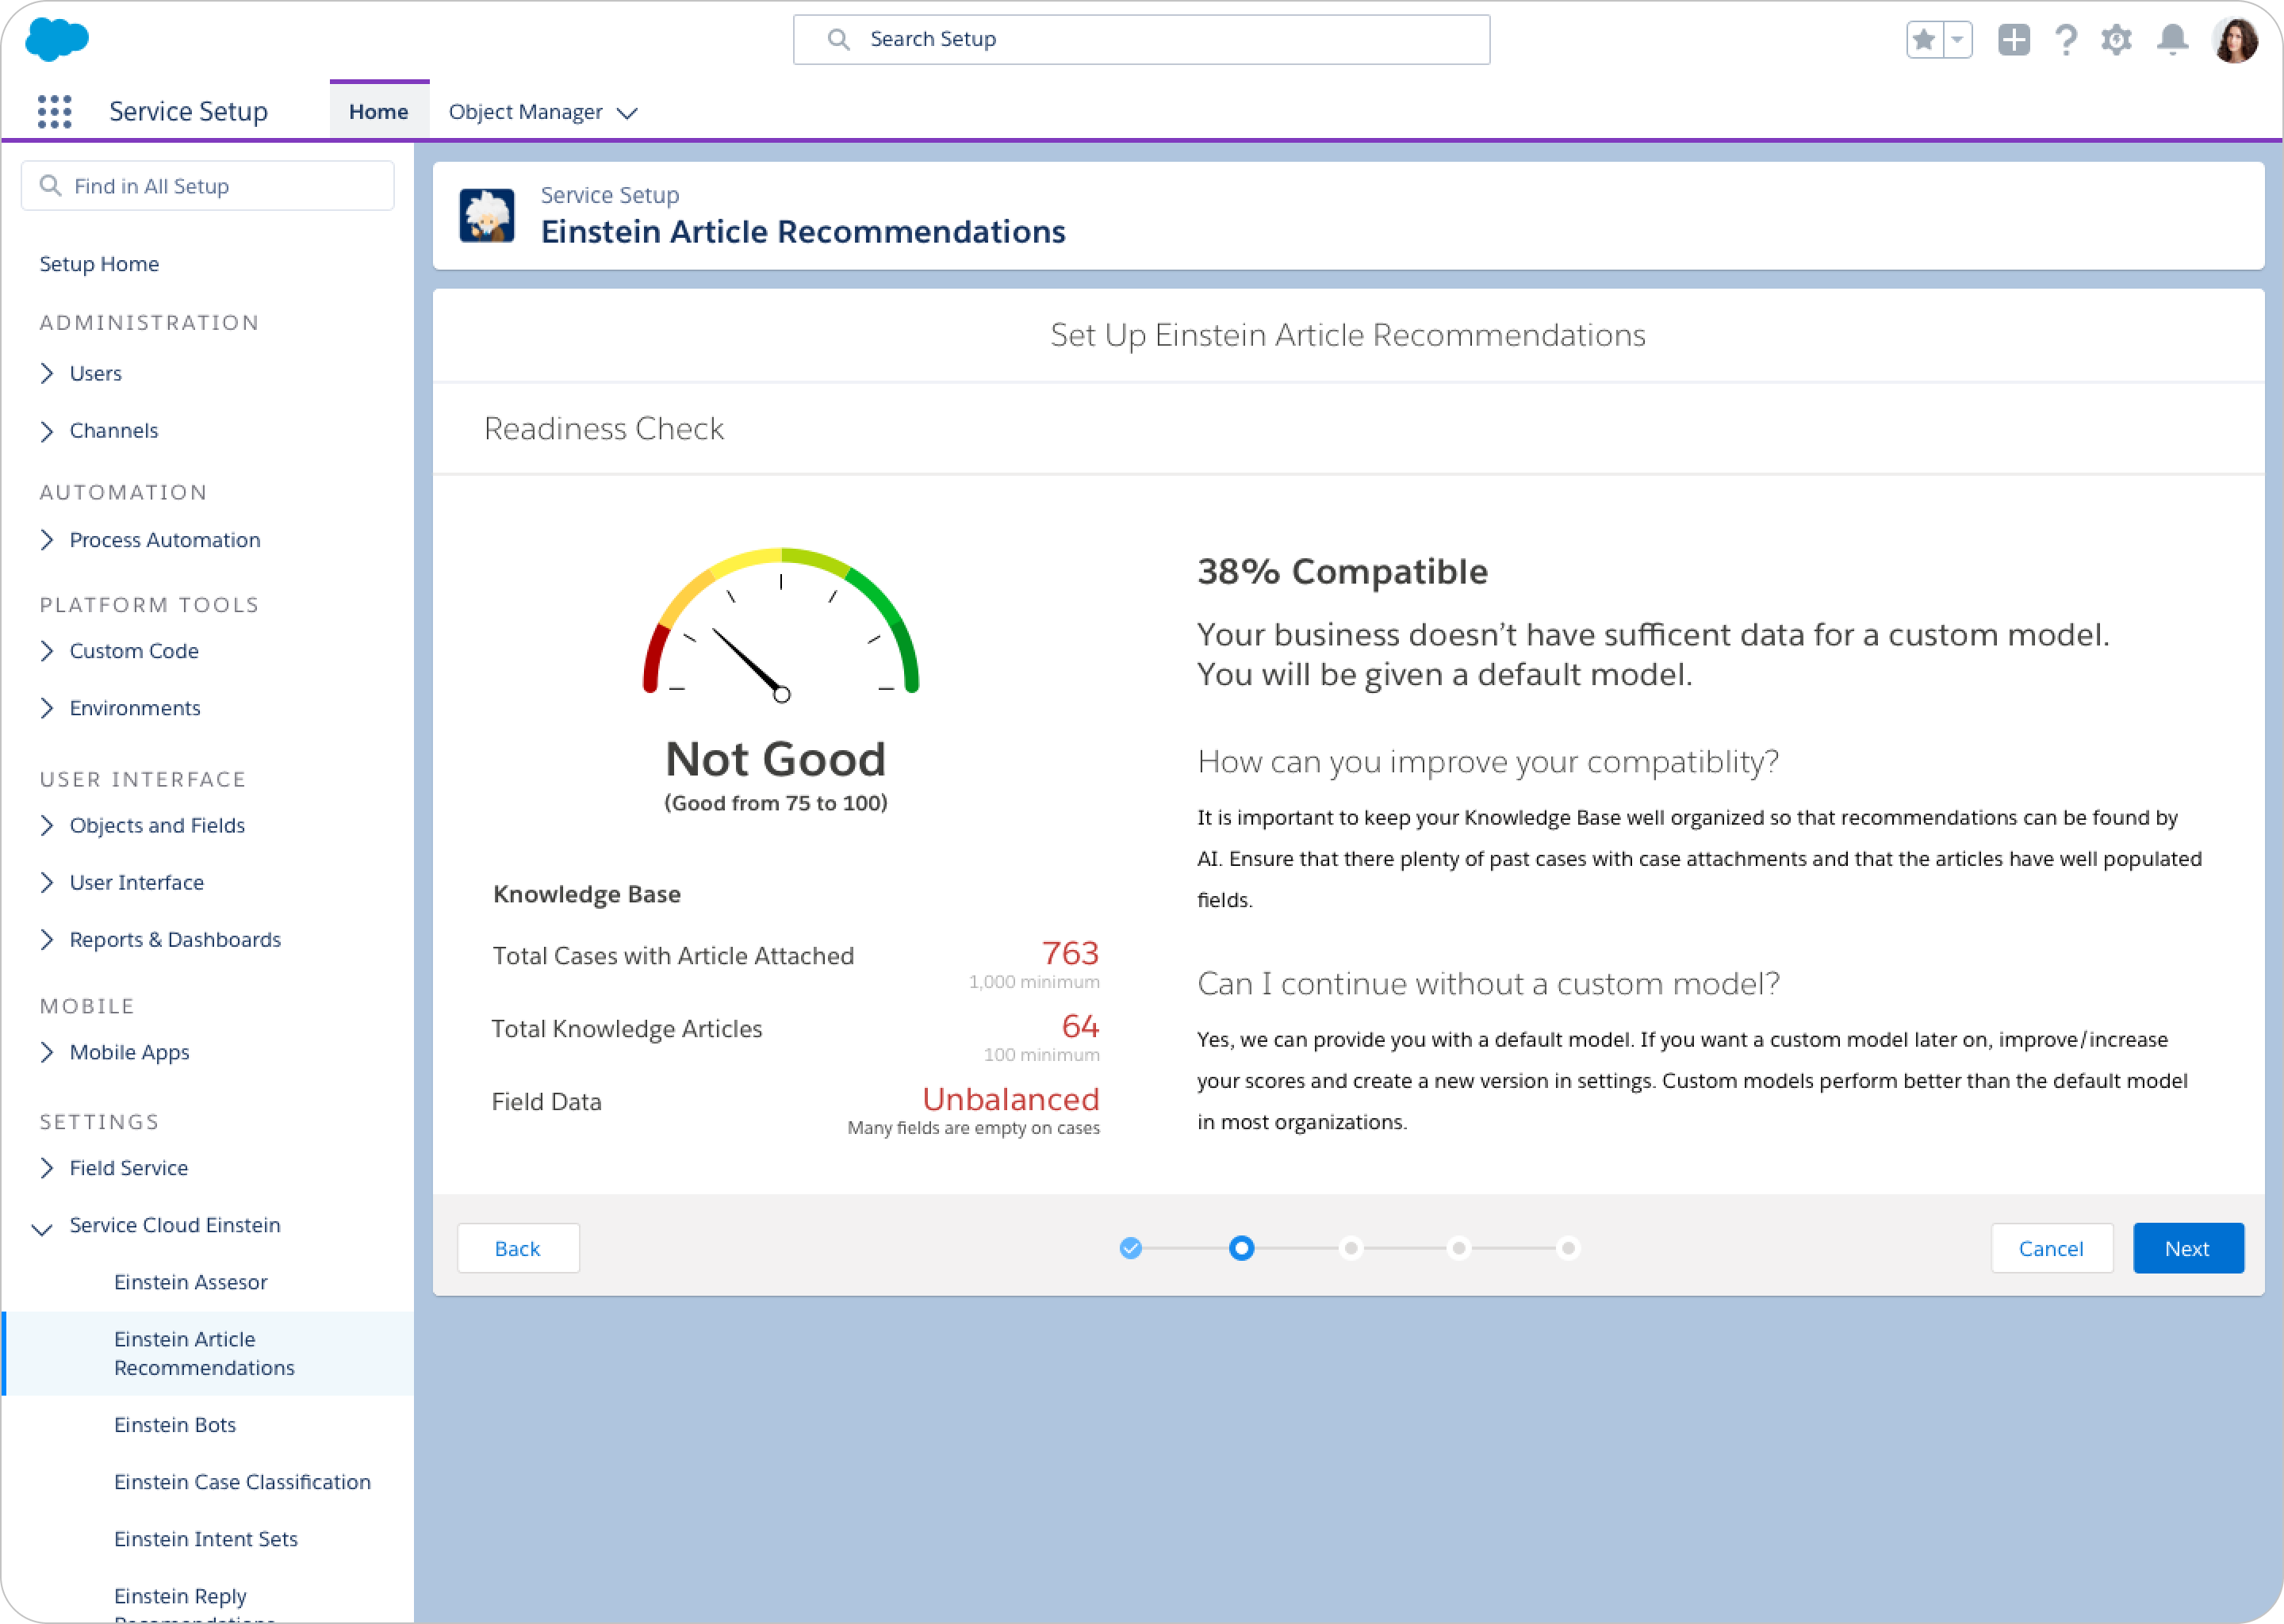Open the favorites list dropdown arrow

pos(1957,40)
